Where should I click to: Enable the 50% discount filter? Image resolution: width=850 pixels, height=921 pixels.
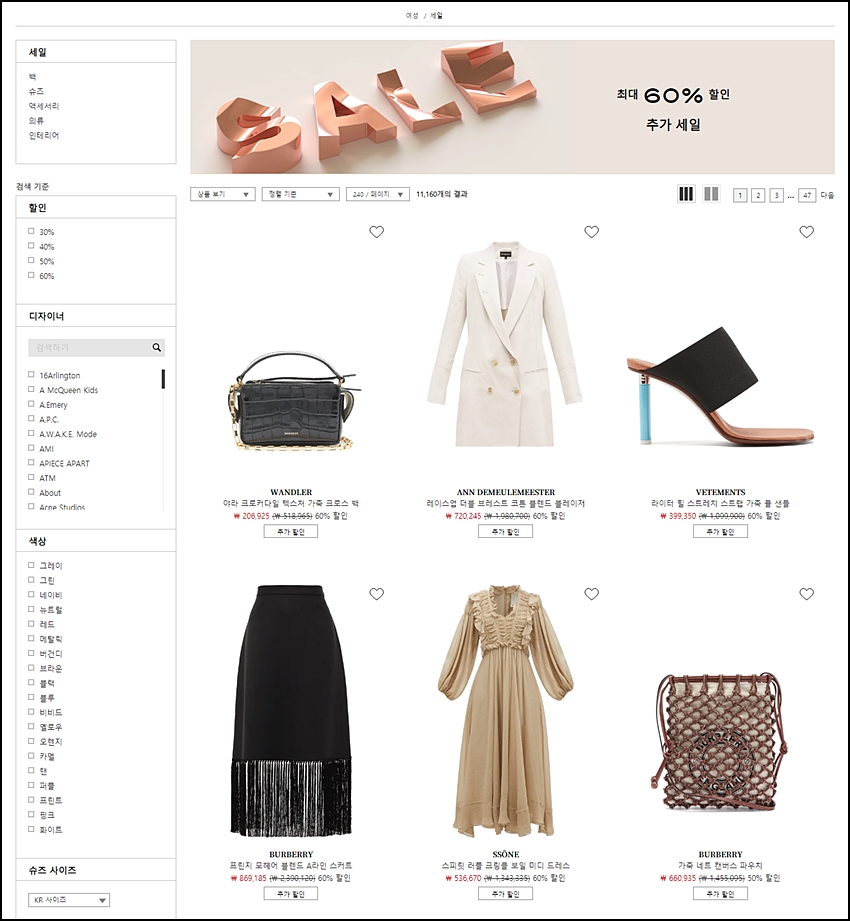(x=31, y=261)
